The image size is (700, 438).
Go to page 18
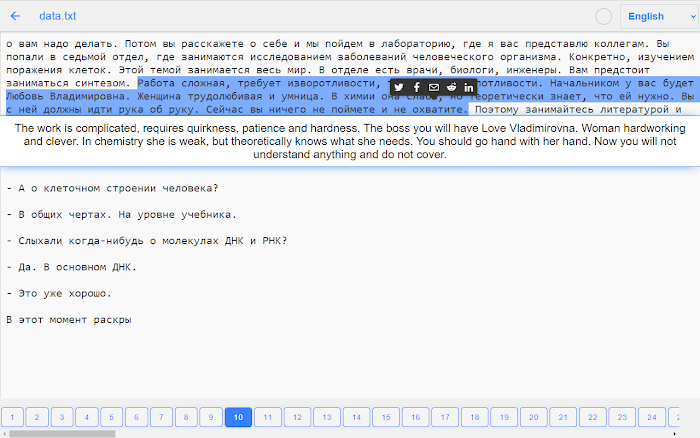tap(475, 417)
